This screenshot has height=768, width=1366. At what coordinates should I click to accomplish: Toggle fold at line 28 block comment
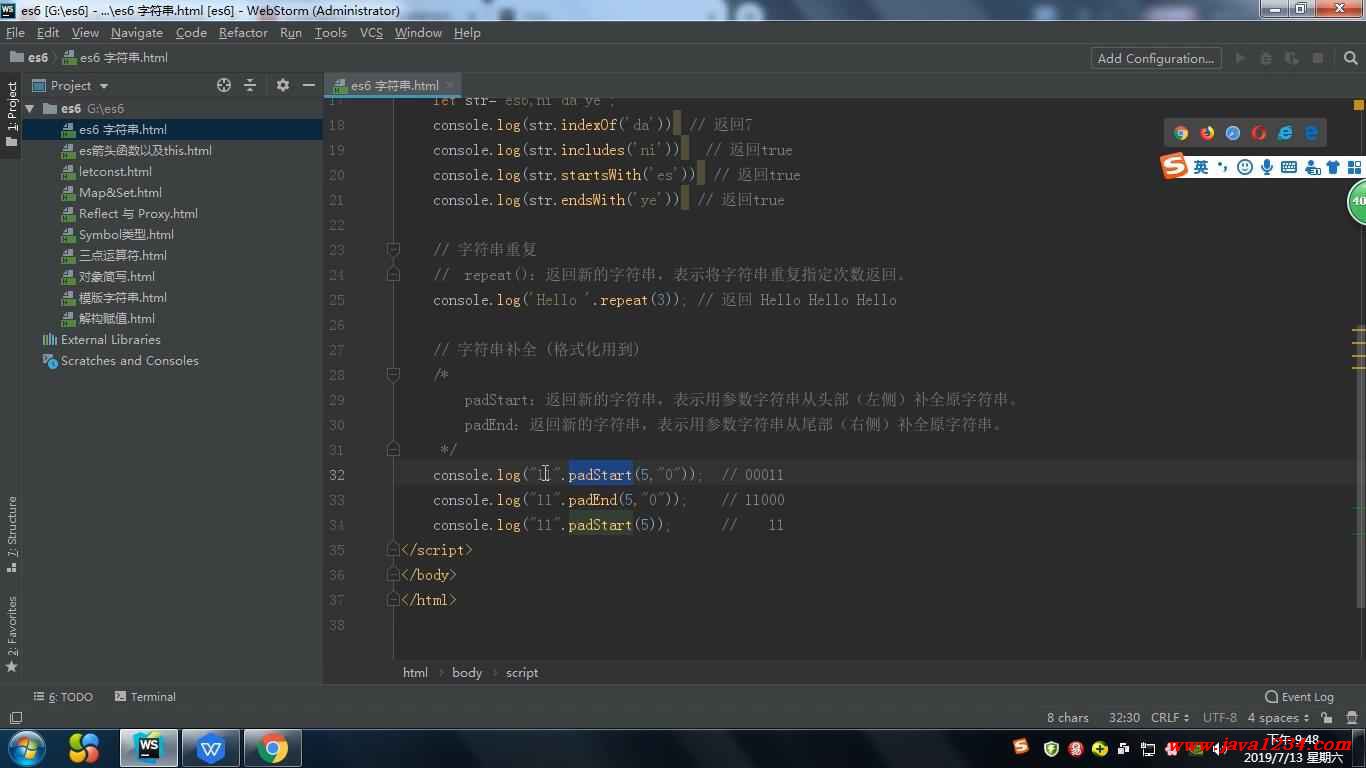[x=393, y=374]
